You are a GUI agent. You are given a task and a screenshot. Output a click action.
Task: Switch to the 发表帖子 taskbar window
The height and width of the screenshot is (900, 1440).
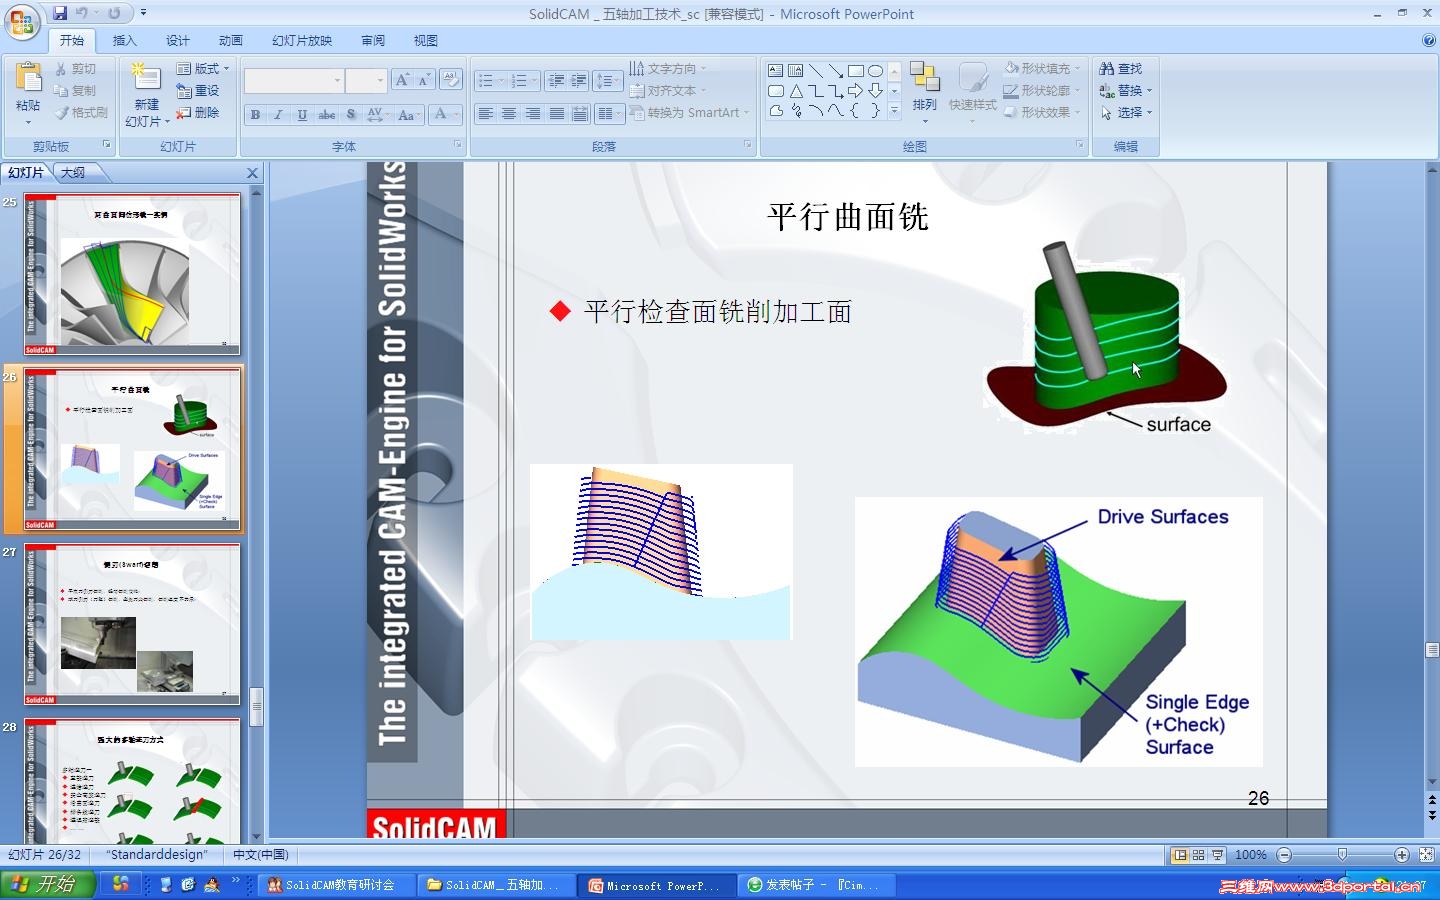coord(816,885)
